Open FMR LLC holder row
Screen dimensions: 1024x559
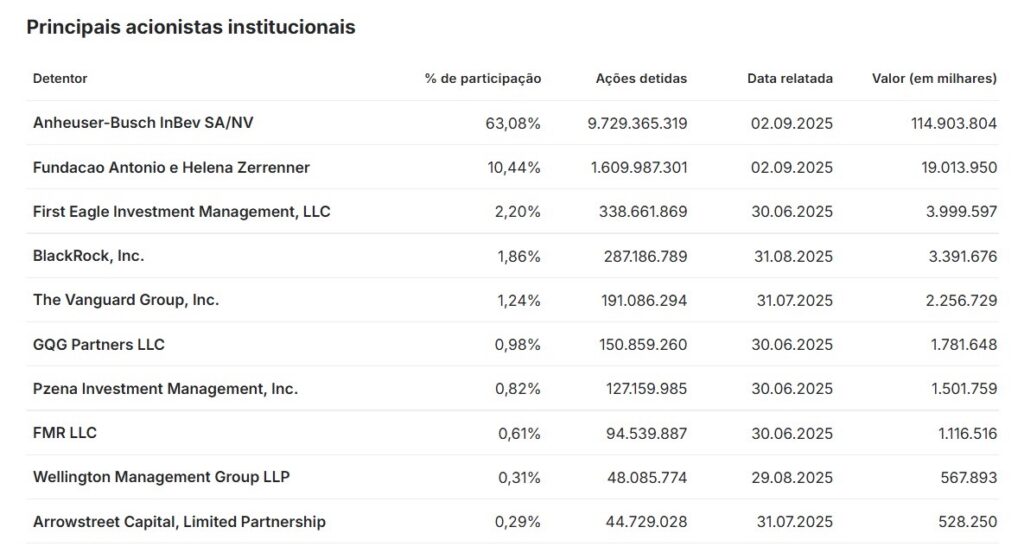(x=65, y=433)
